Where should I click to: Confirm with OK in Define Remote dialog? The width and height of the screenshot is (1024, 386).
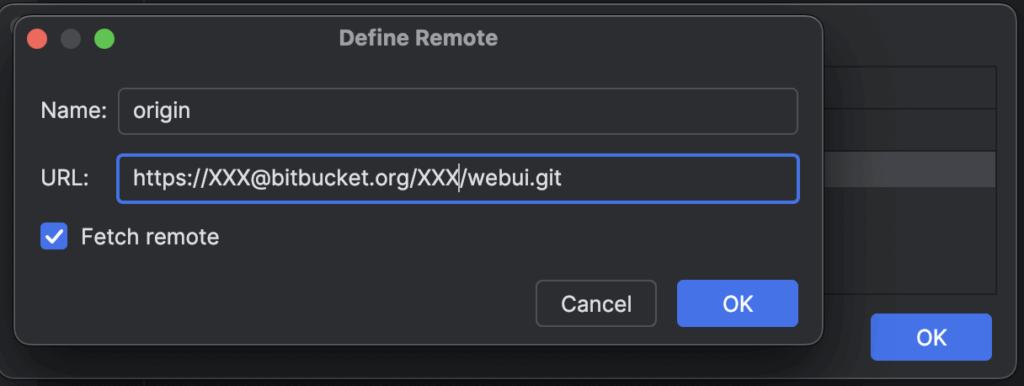tap(737, 304)
